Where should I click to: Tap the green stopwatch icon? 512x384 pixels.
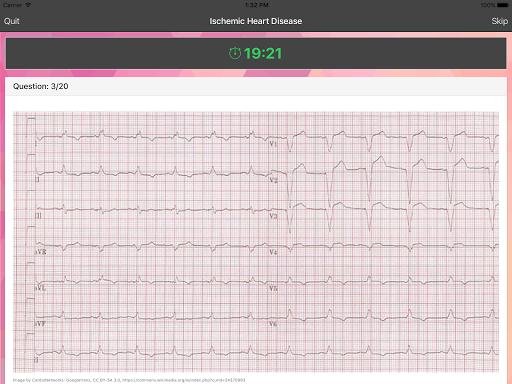point(235,53)
